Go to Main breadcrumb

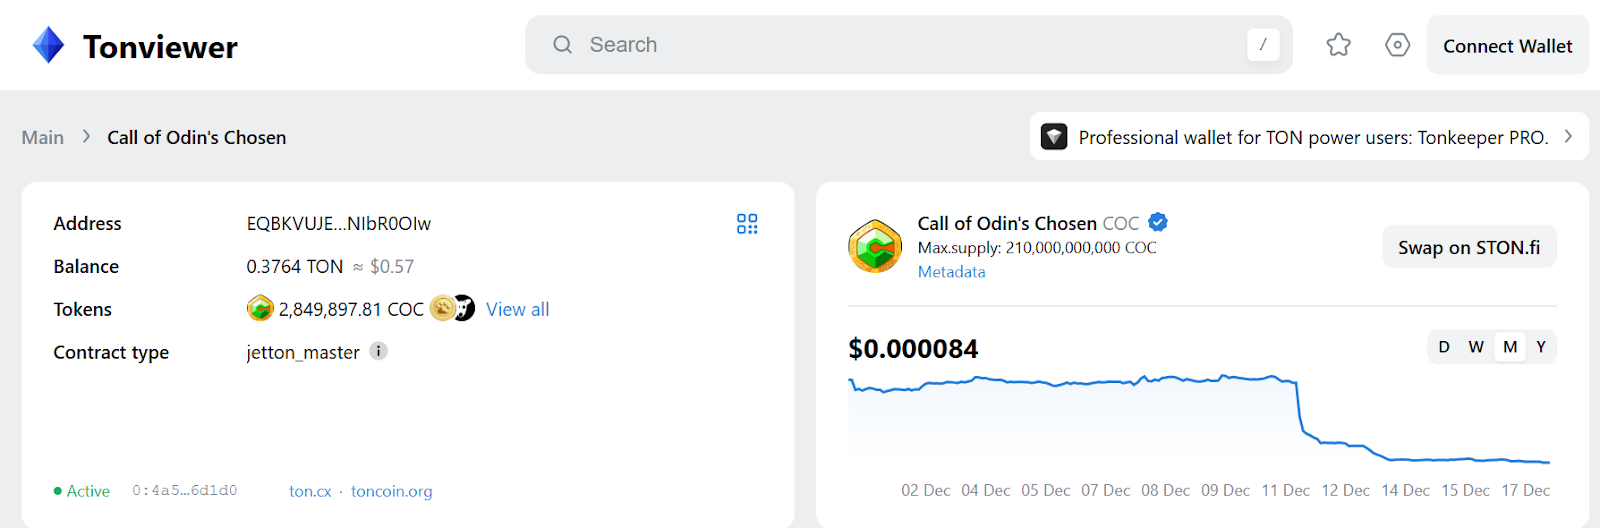point(43,138)
